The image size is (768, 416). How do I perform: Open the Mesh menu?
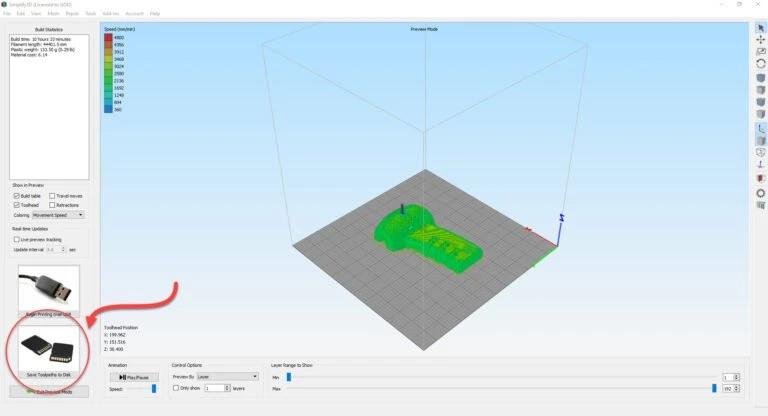click(x=50, y=13)
